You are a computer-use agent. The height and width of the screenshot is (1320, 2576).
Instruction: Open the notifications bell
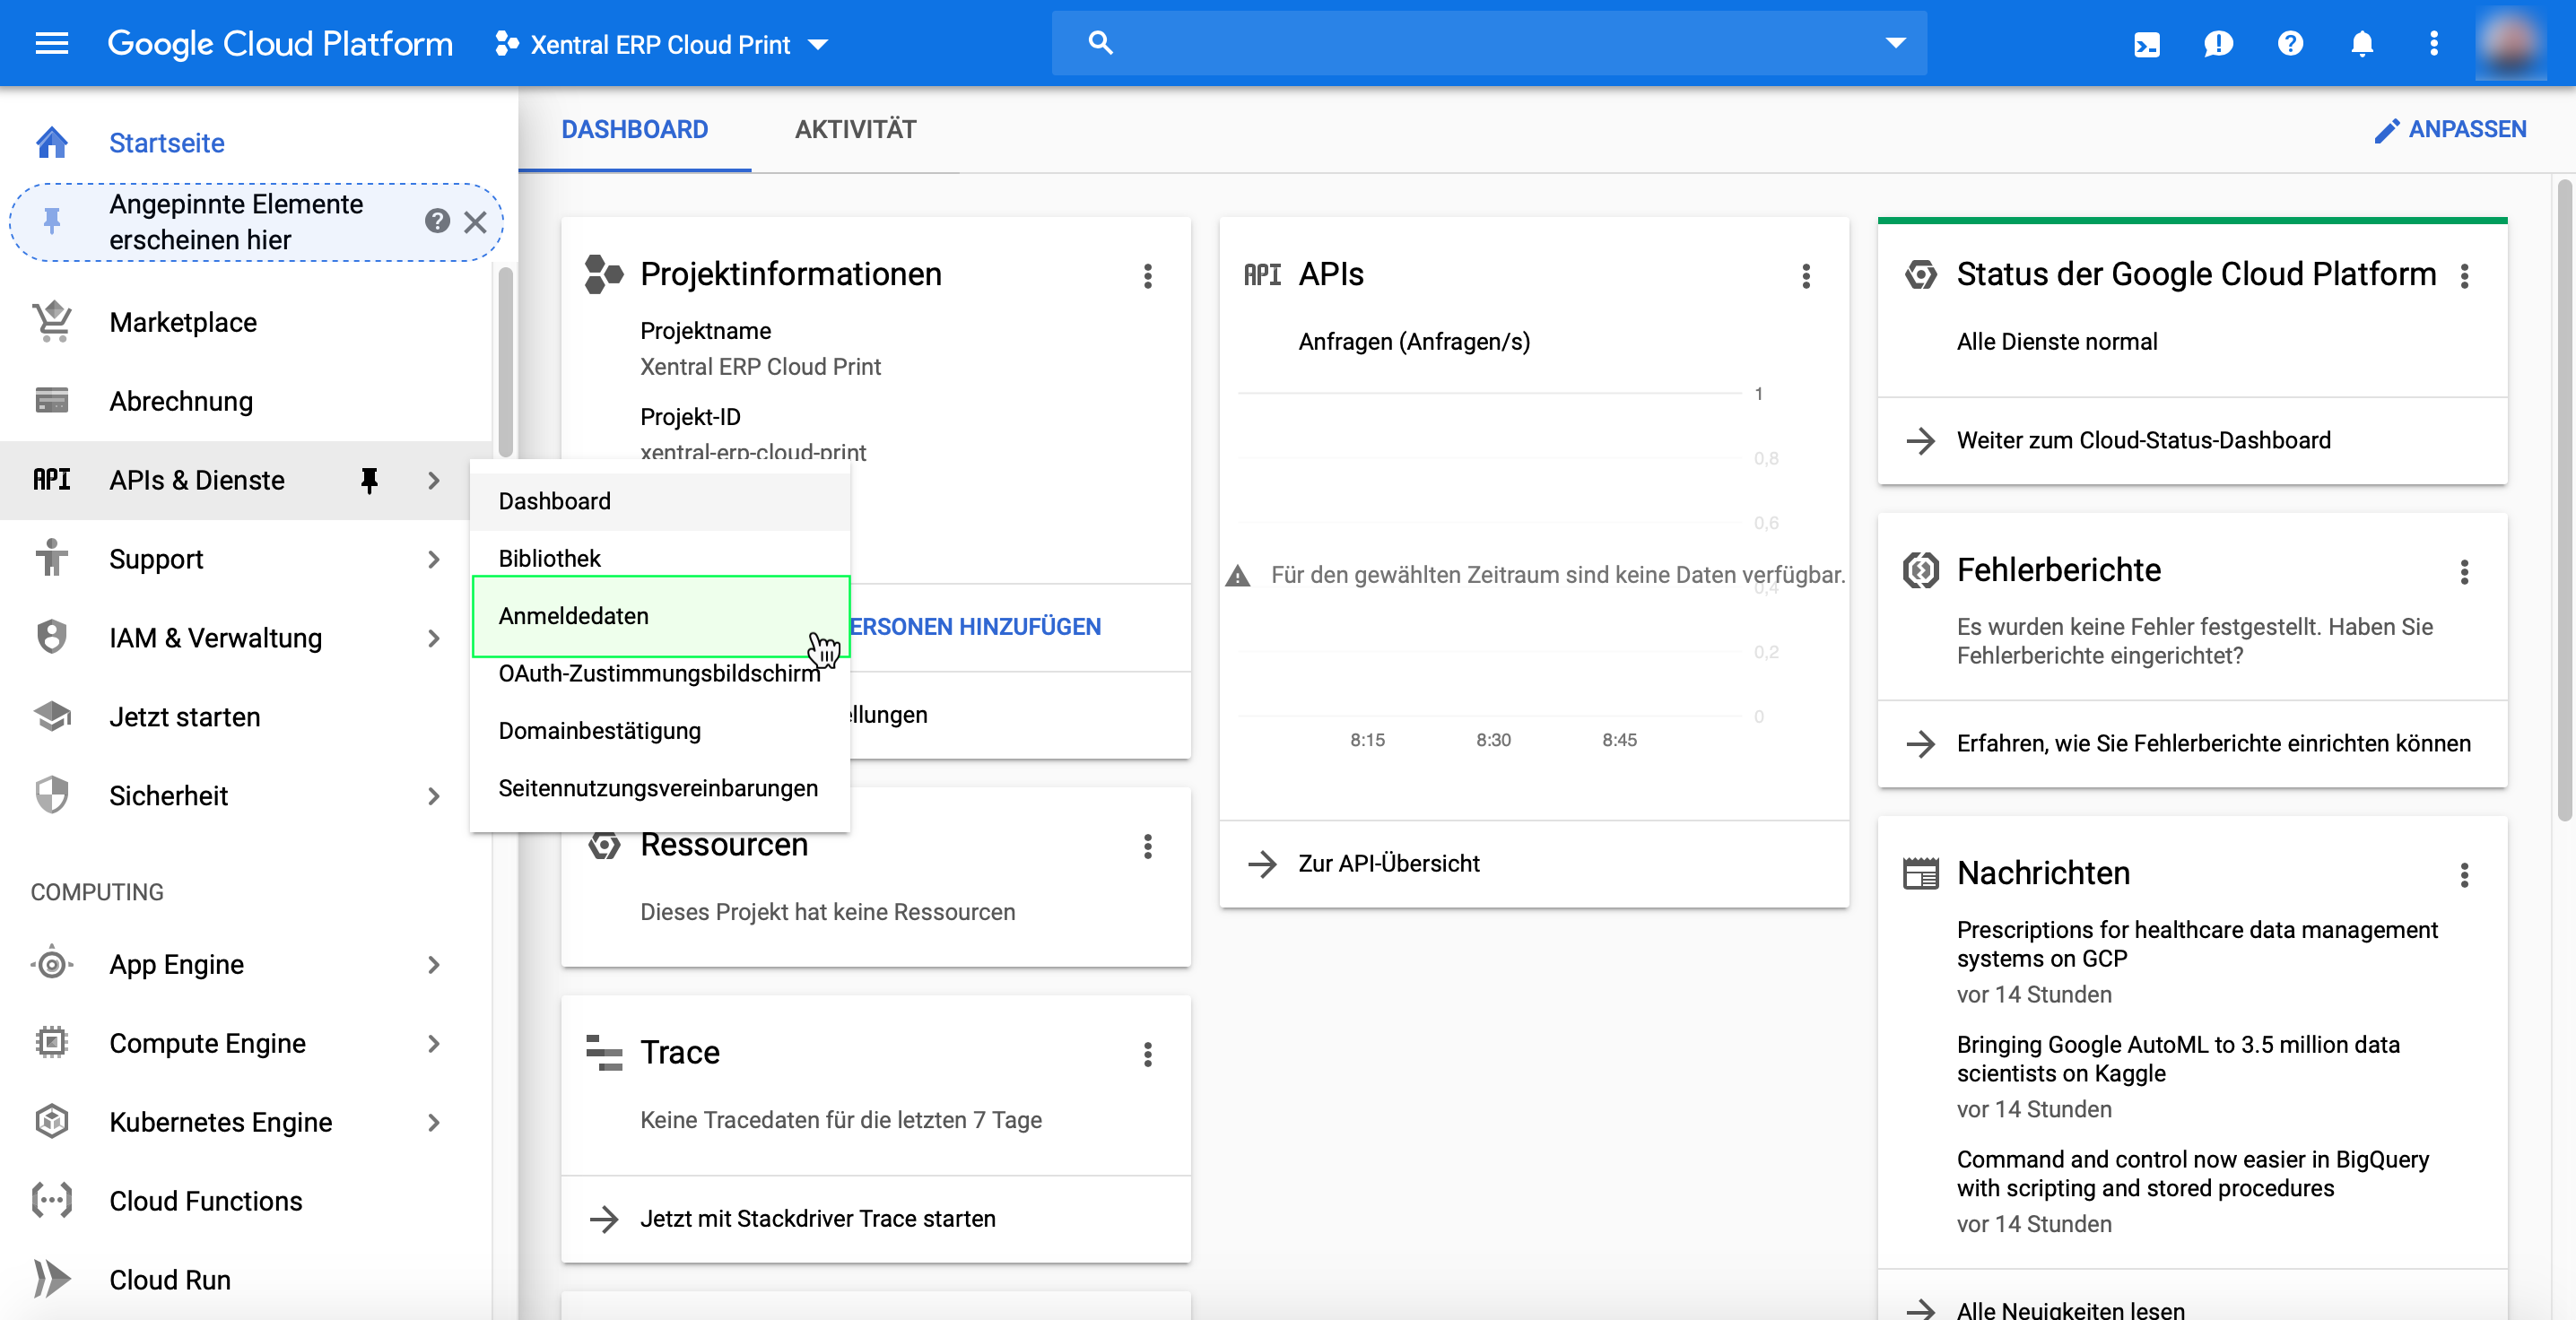2361,43
